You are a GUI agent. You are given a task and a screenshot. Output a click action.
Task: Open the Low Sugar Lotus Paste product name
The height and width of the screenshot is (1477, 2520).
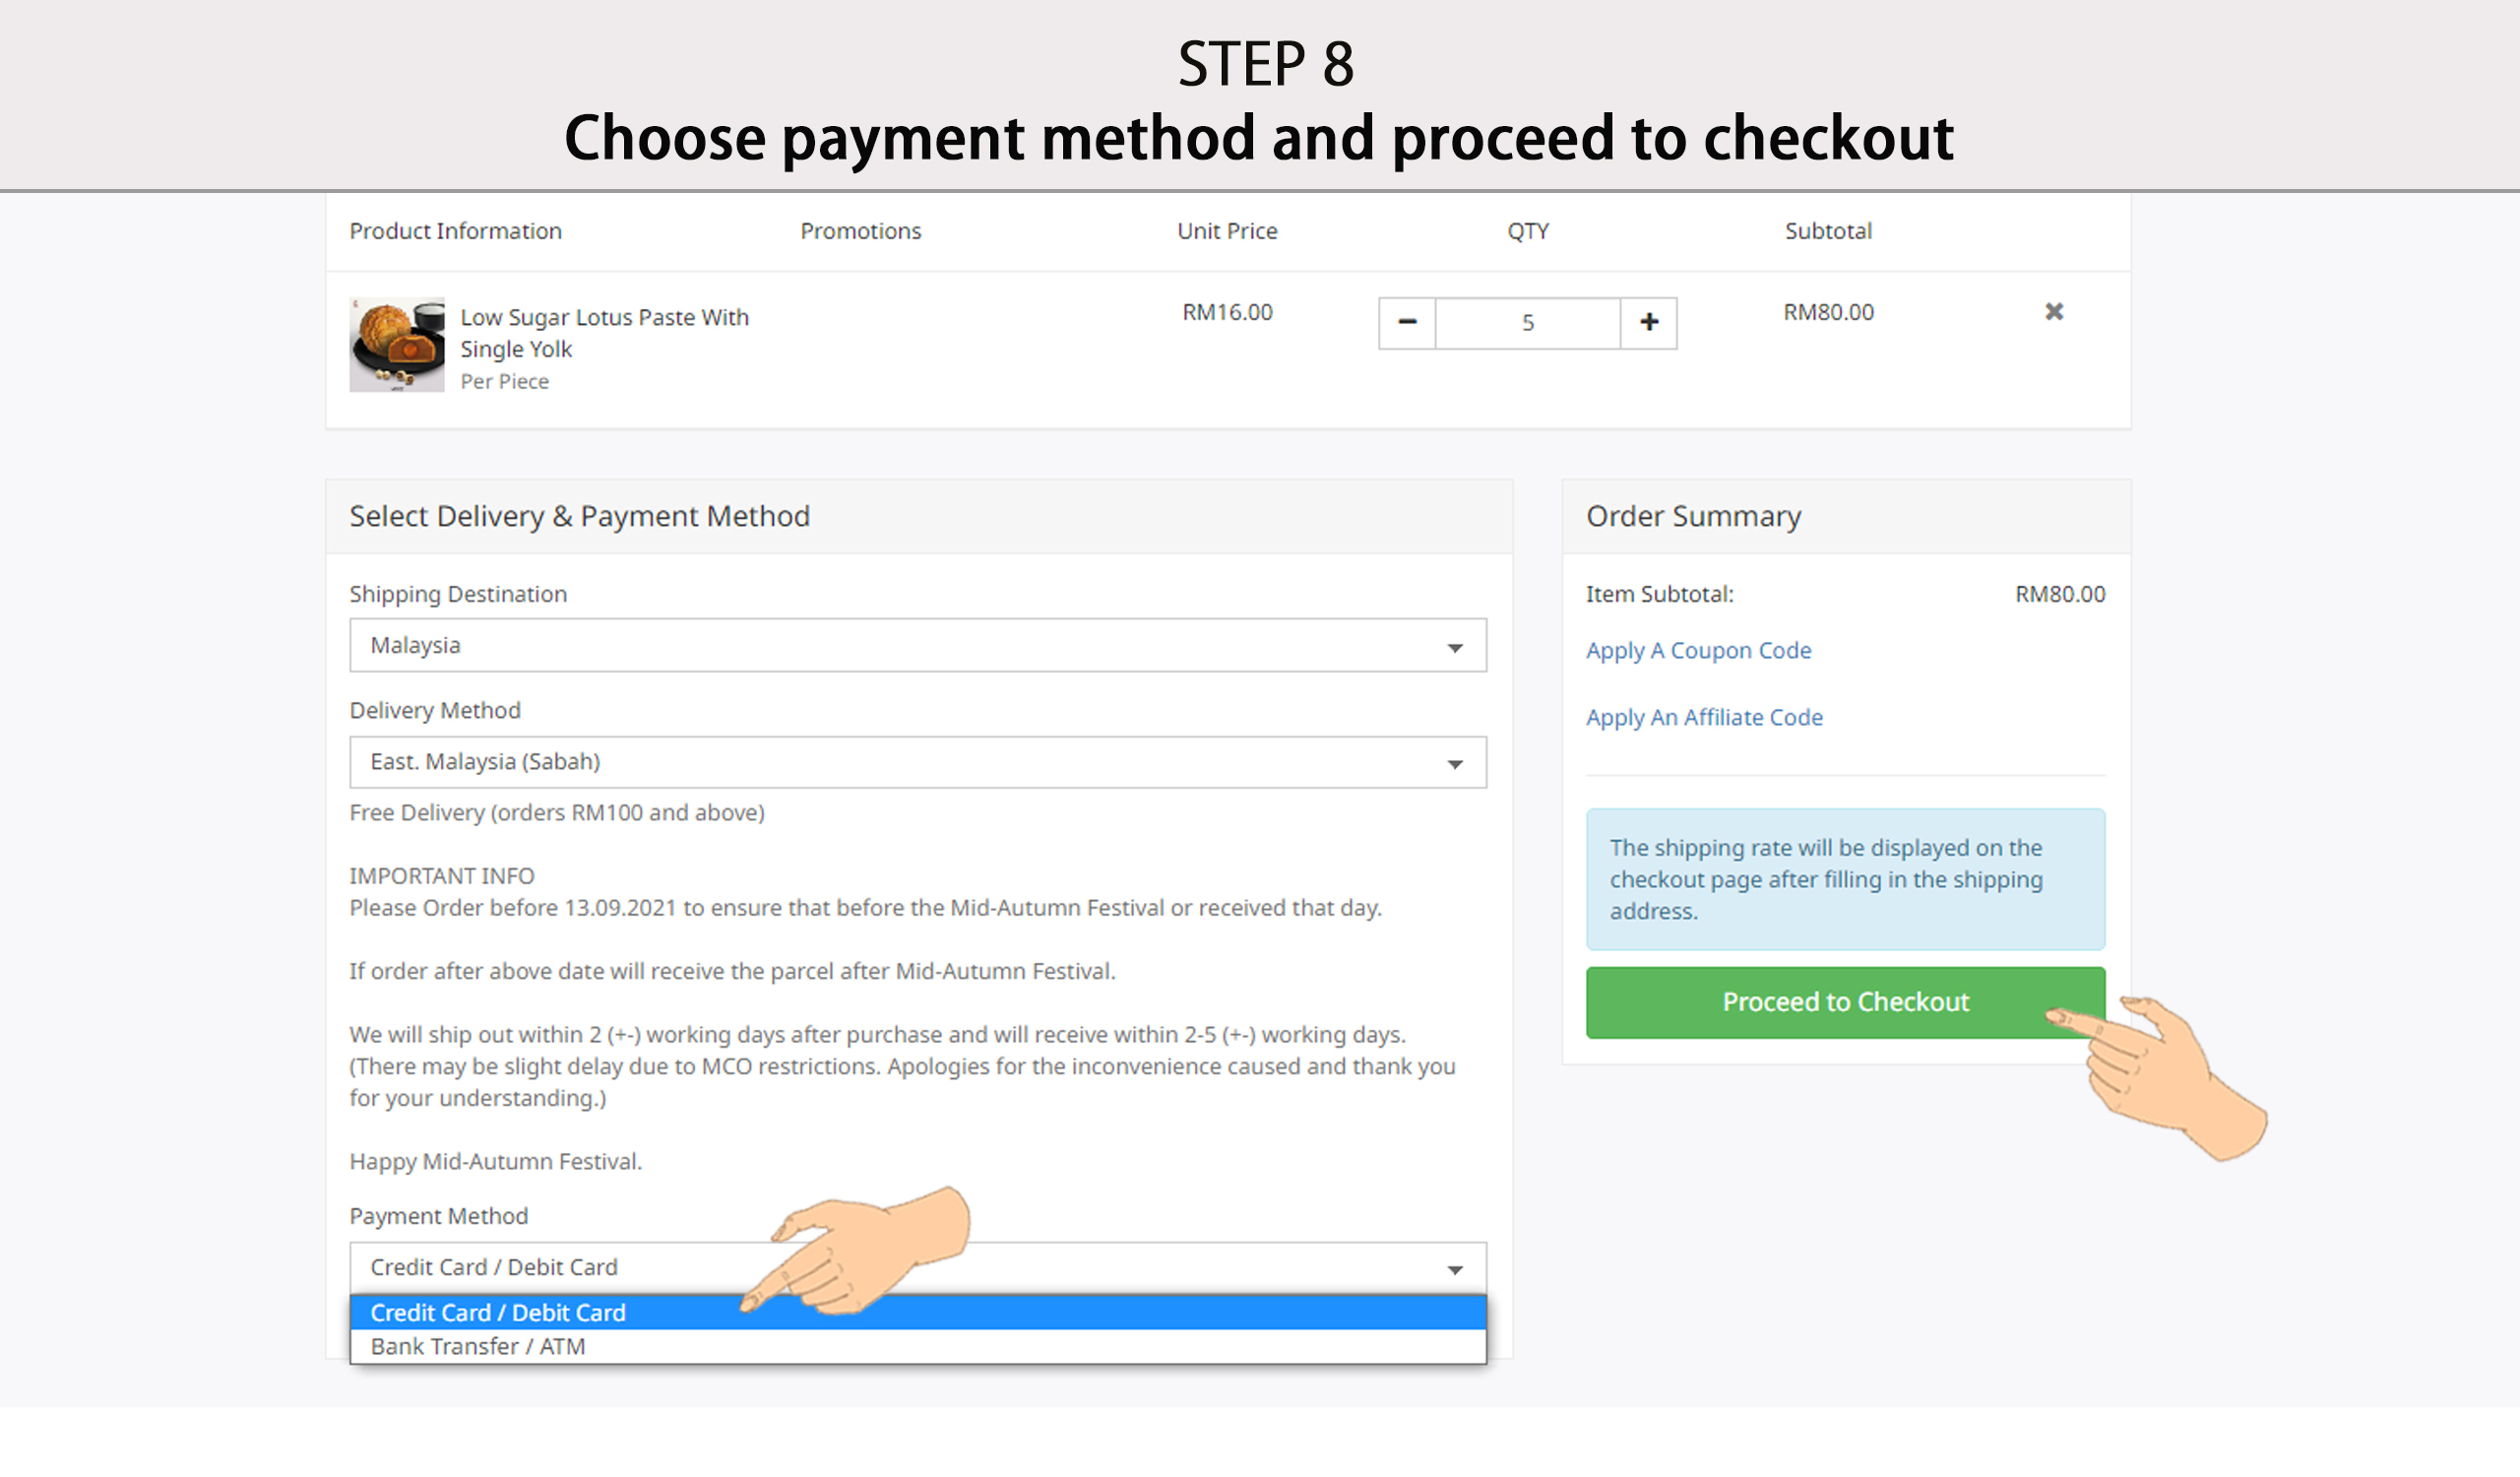pyautogui.click(x=604, y=332)
